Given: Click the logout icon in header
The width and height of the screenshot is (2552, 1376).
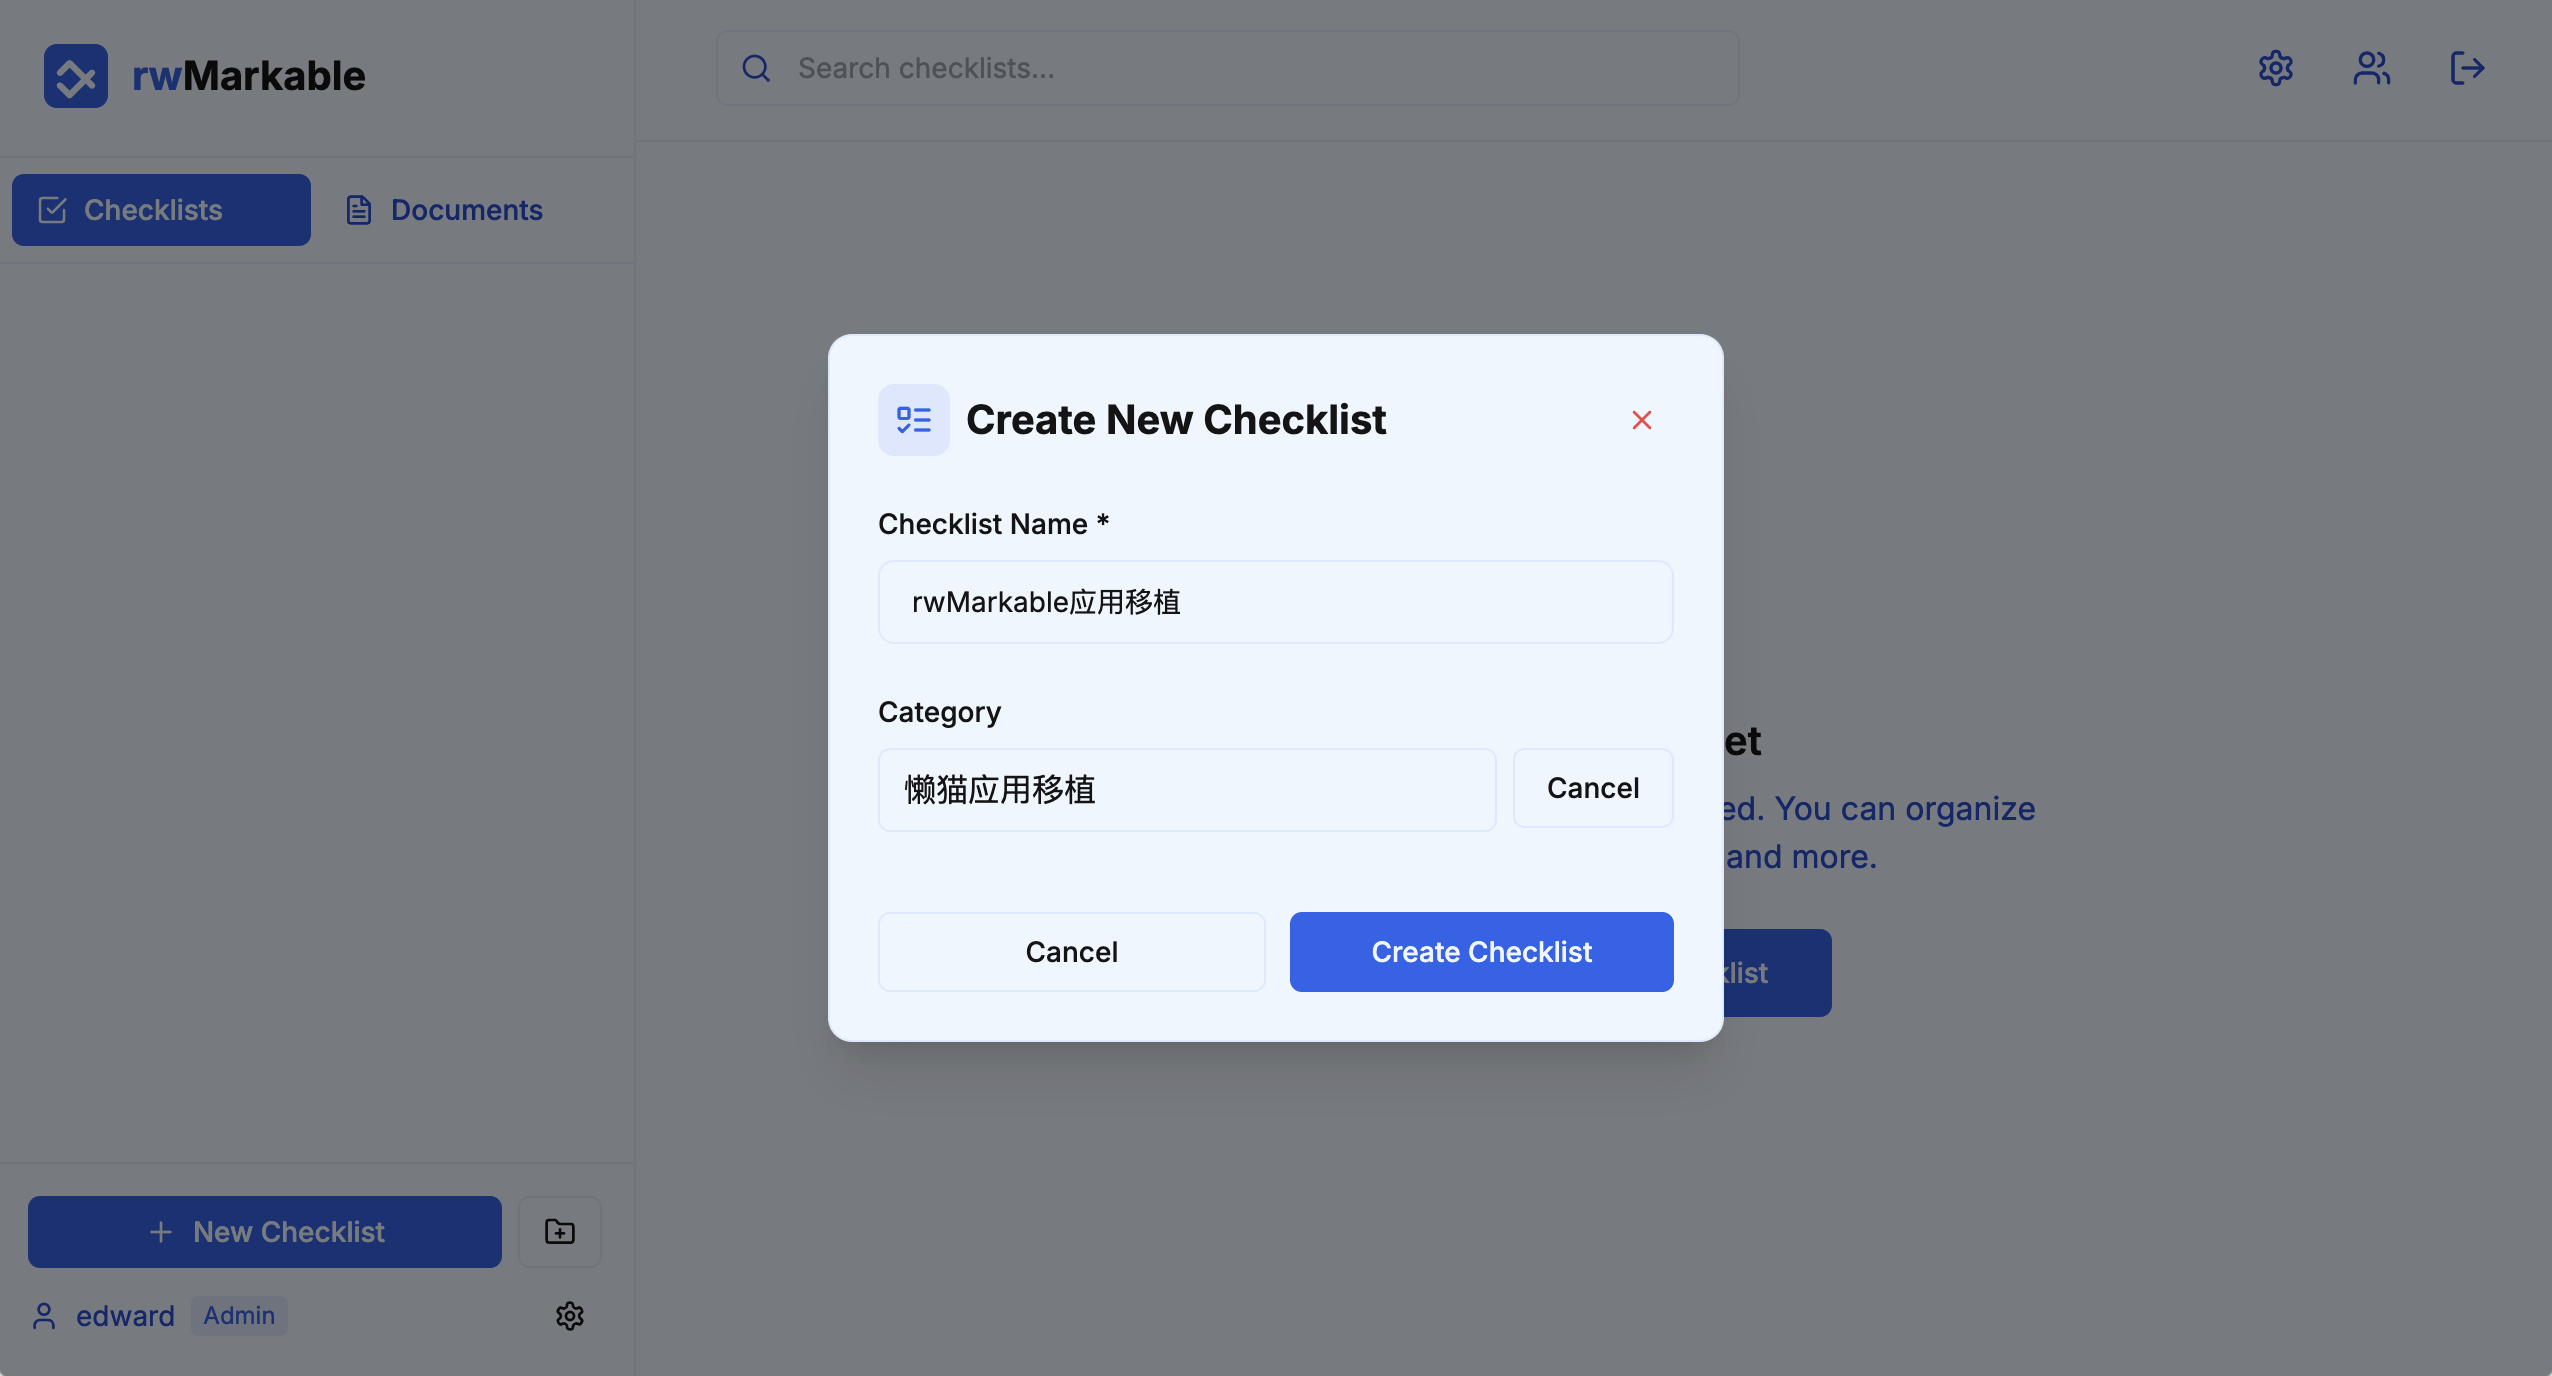Looking at the screenshot, I should [2467, 68].
